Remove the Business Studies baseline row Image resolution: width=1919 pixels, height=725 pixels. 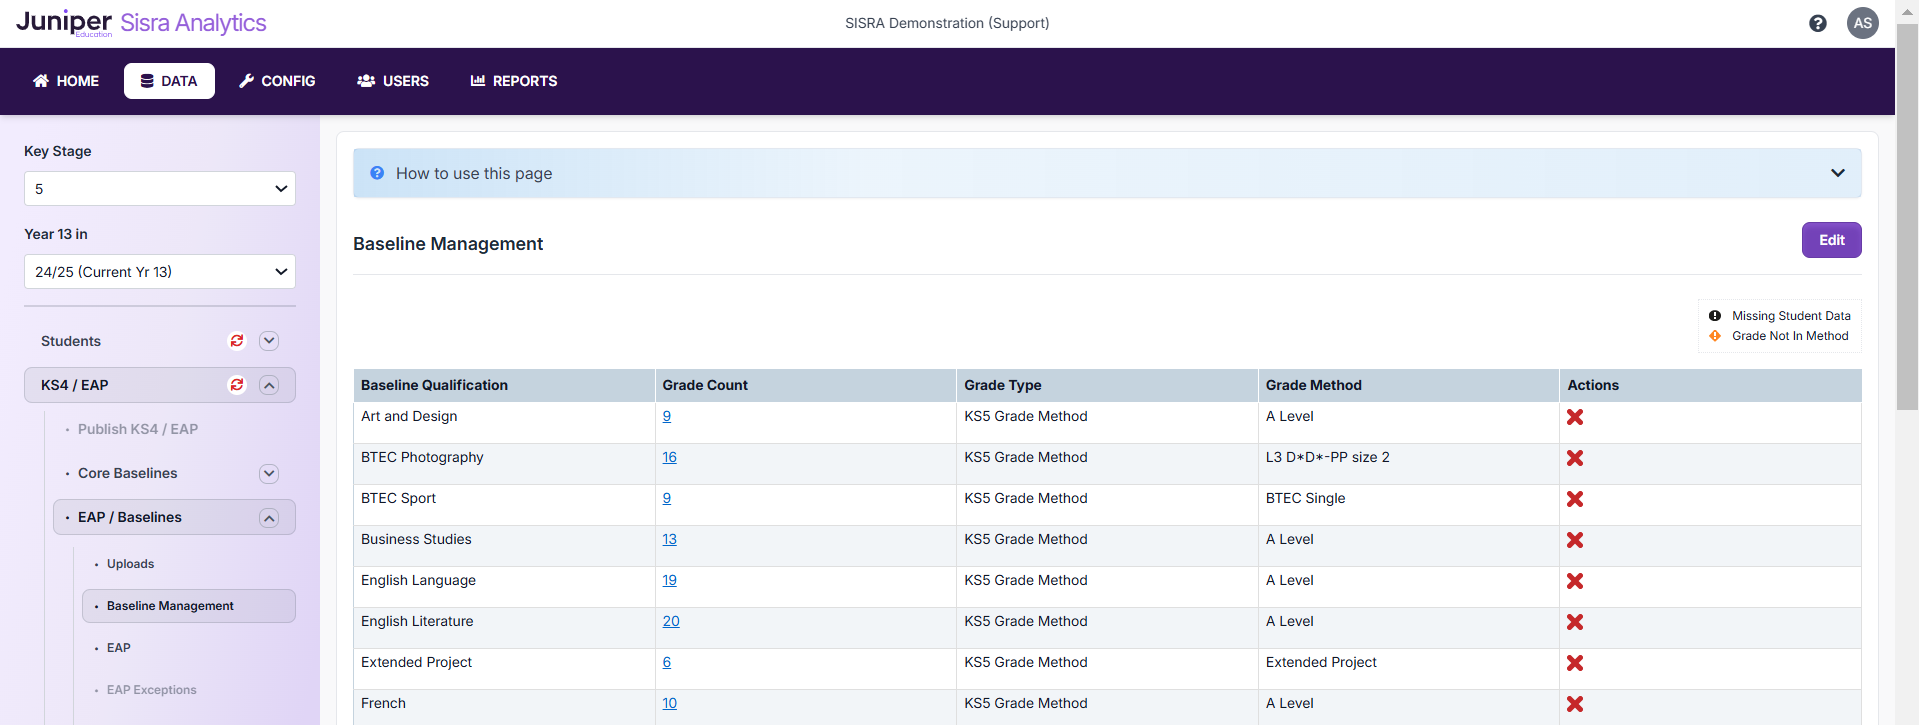click(1574, 540)
